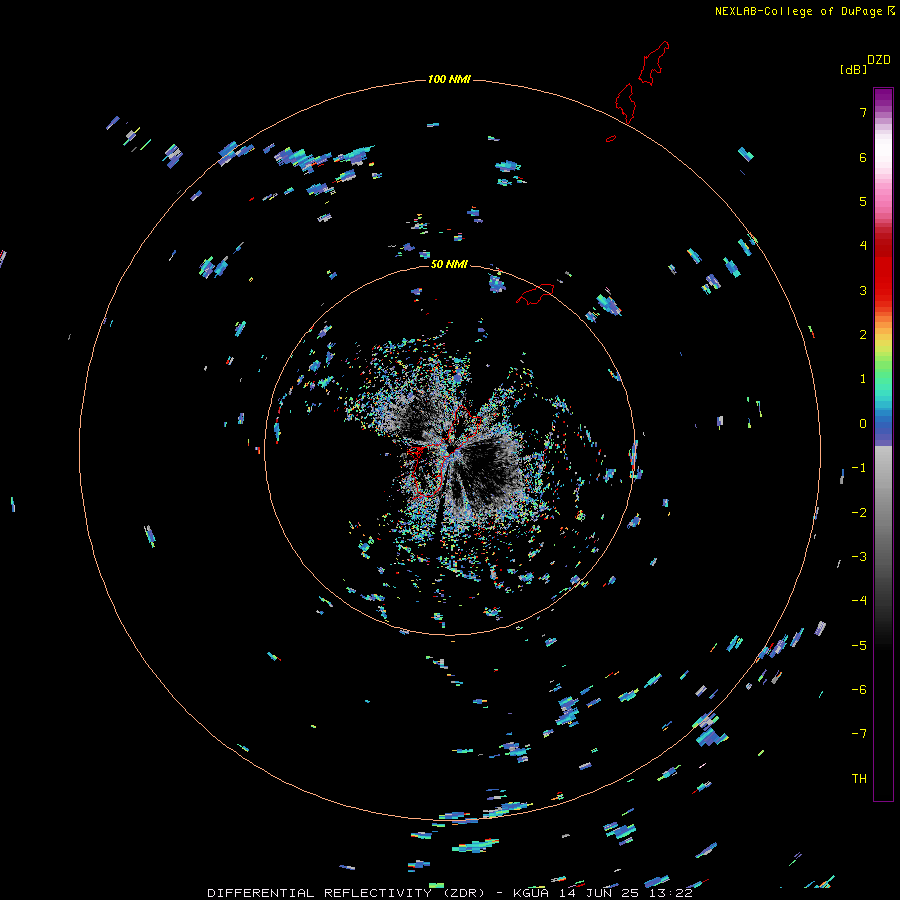This screenshot has width=900, height=900.
Task: Click the 3 dB label on the scale
Action: point(863,290)
